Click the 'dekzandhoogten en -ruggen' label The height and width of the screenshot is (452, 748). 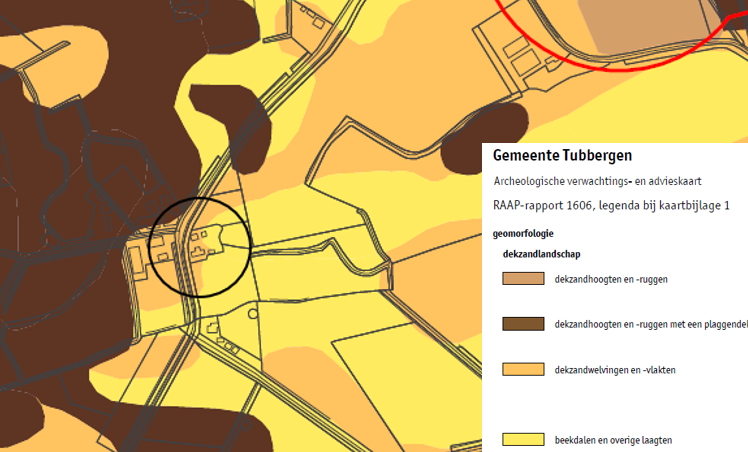coord(611,279)
